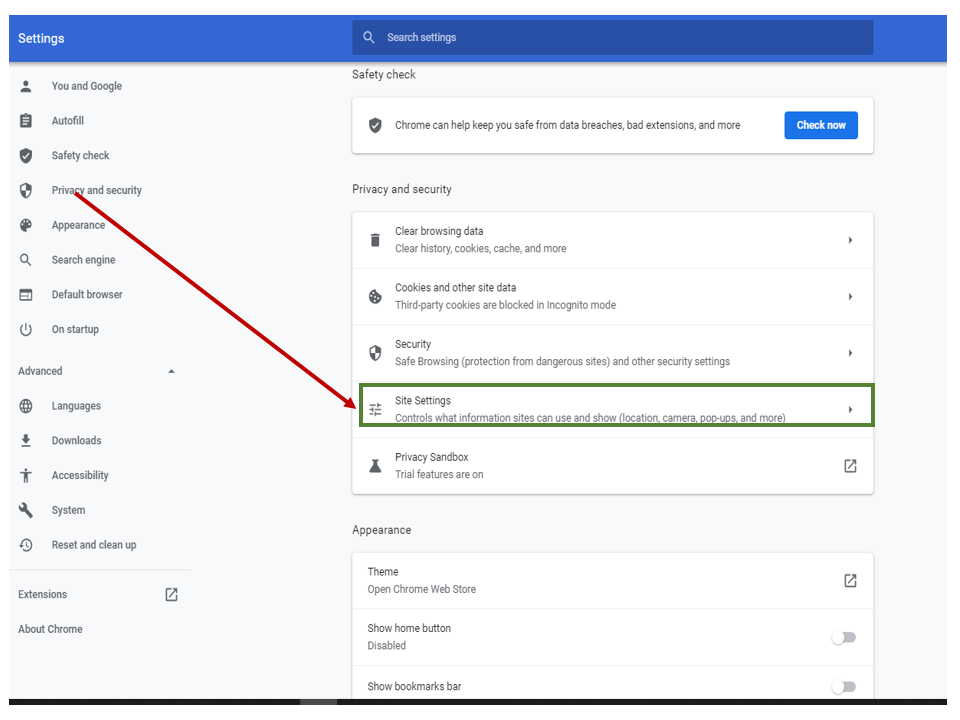
Task: Enable the Show bookmarks bar switch
Action: click(844, 686)
